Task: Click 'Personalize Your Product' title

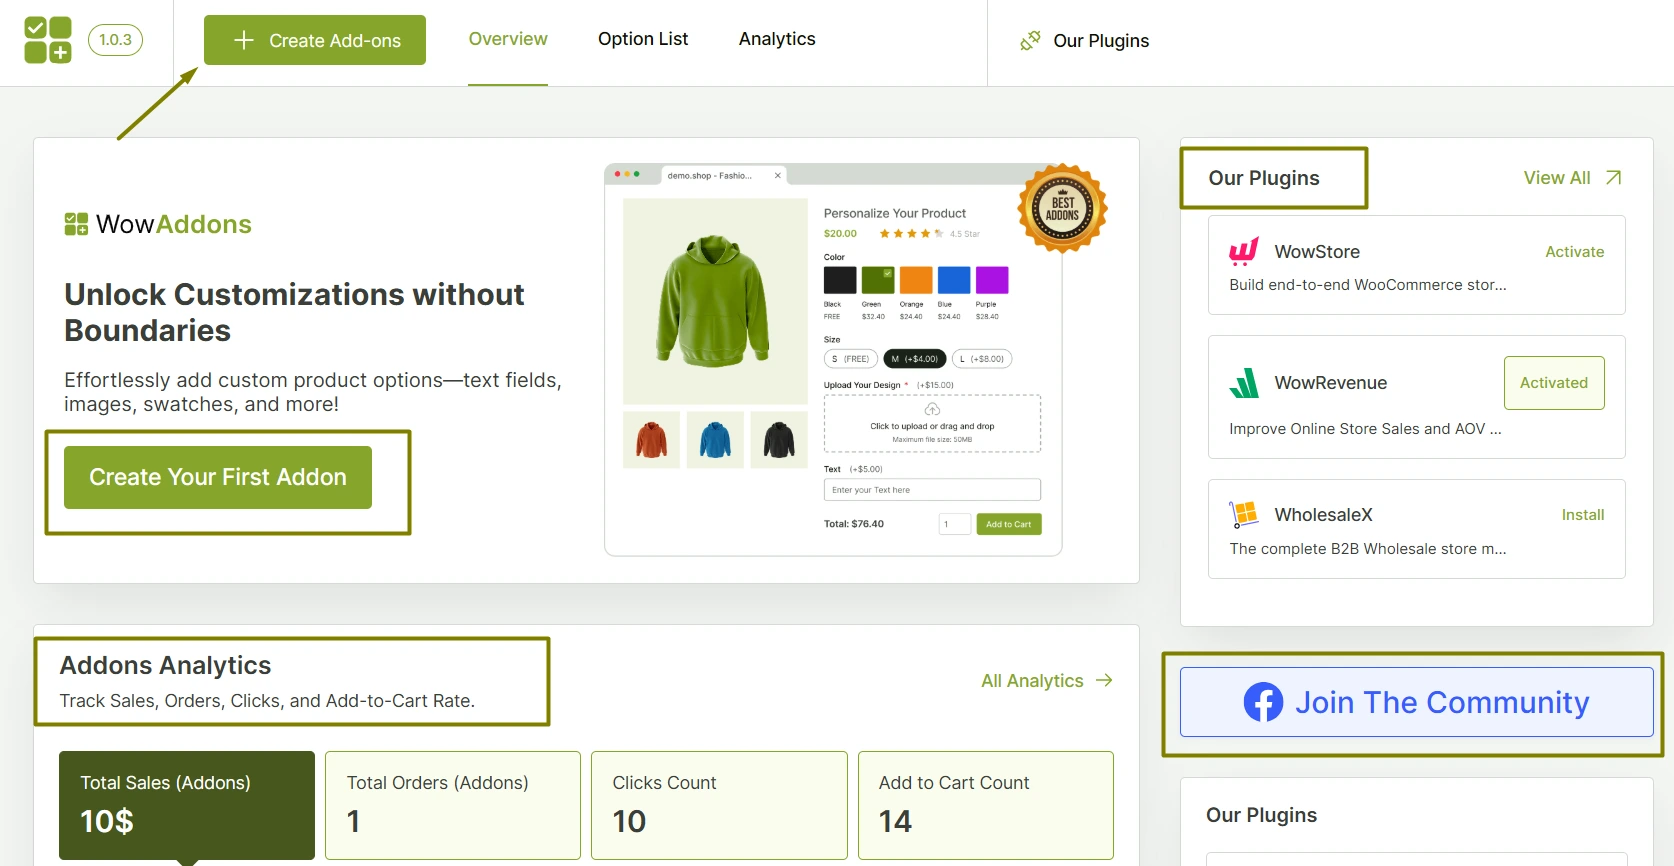Action: pyautogui.click(x=895, y=213)
